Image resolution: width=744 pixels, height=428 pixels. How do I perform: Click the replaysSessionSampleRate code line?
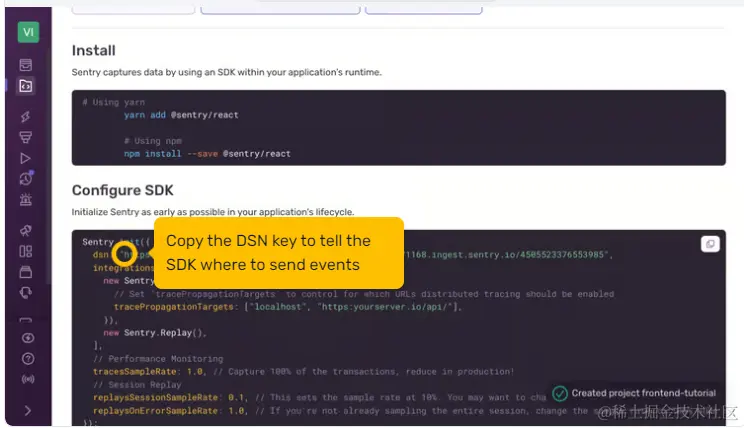tap(319, 398)
